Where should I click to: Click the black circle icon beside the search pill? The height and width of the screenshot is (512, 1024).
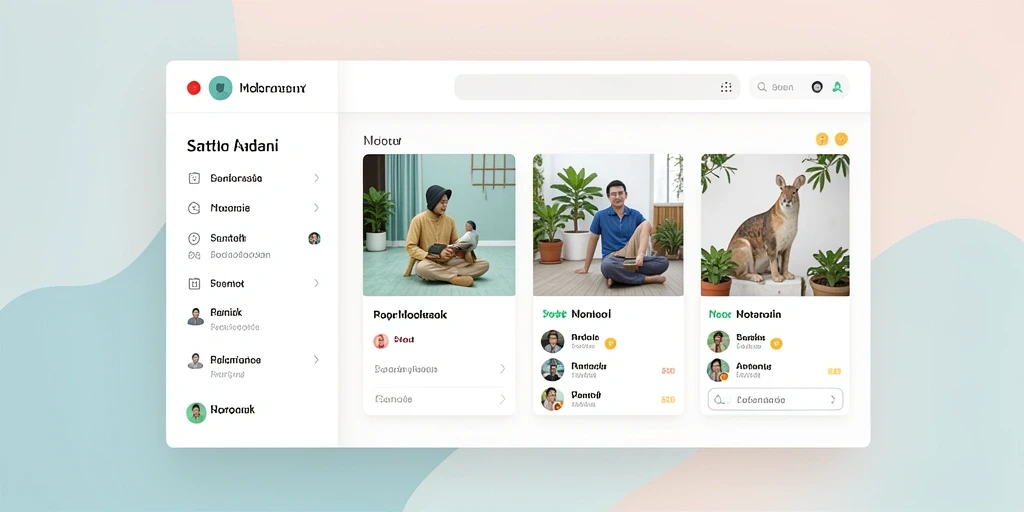point(817,87)
